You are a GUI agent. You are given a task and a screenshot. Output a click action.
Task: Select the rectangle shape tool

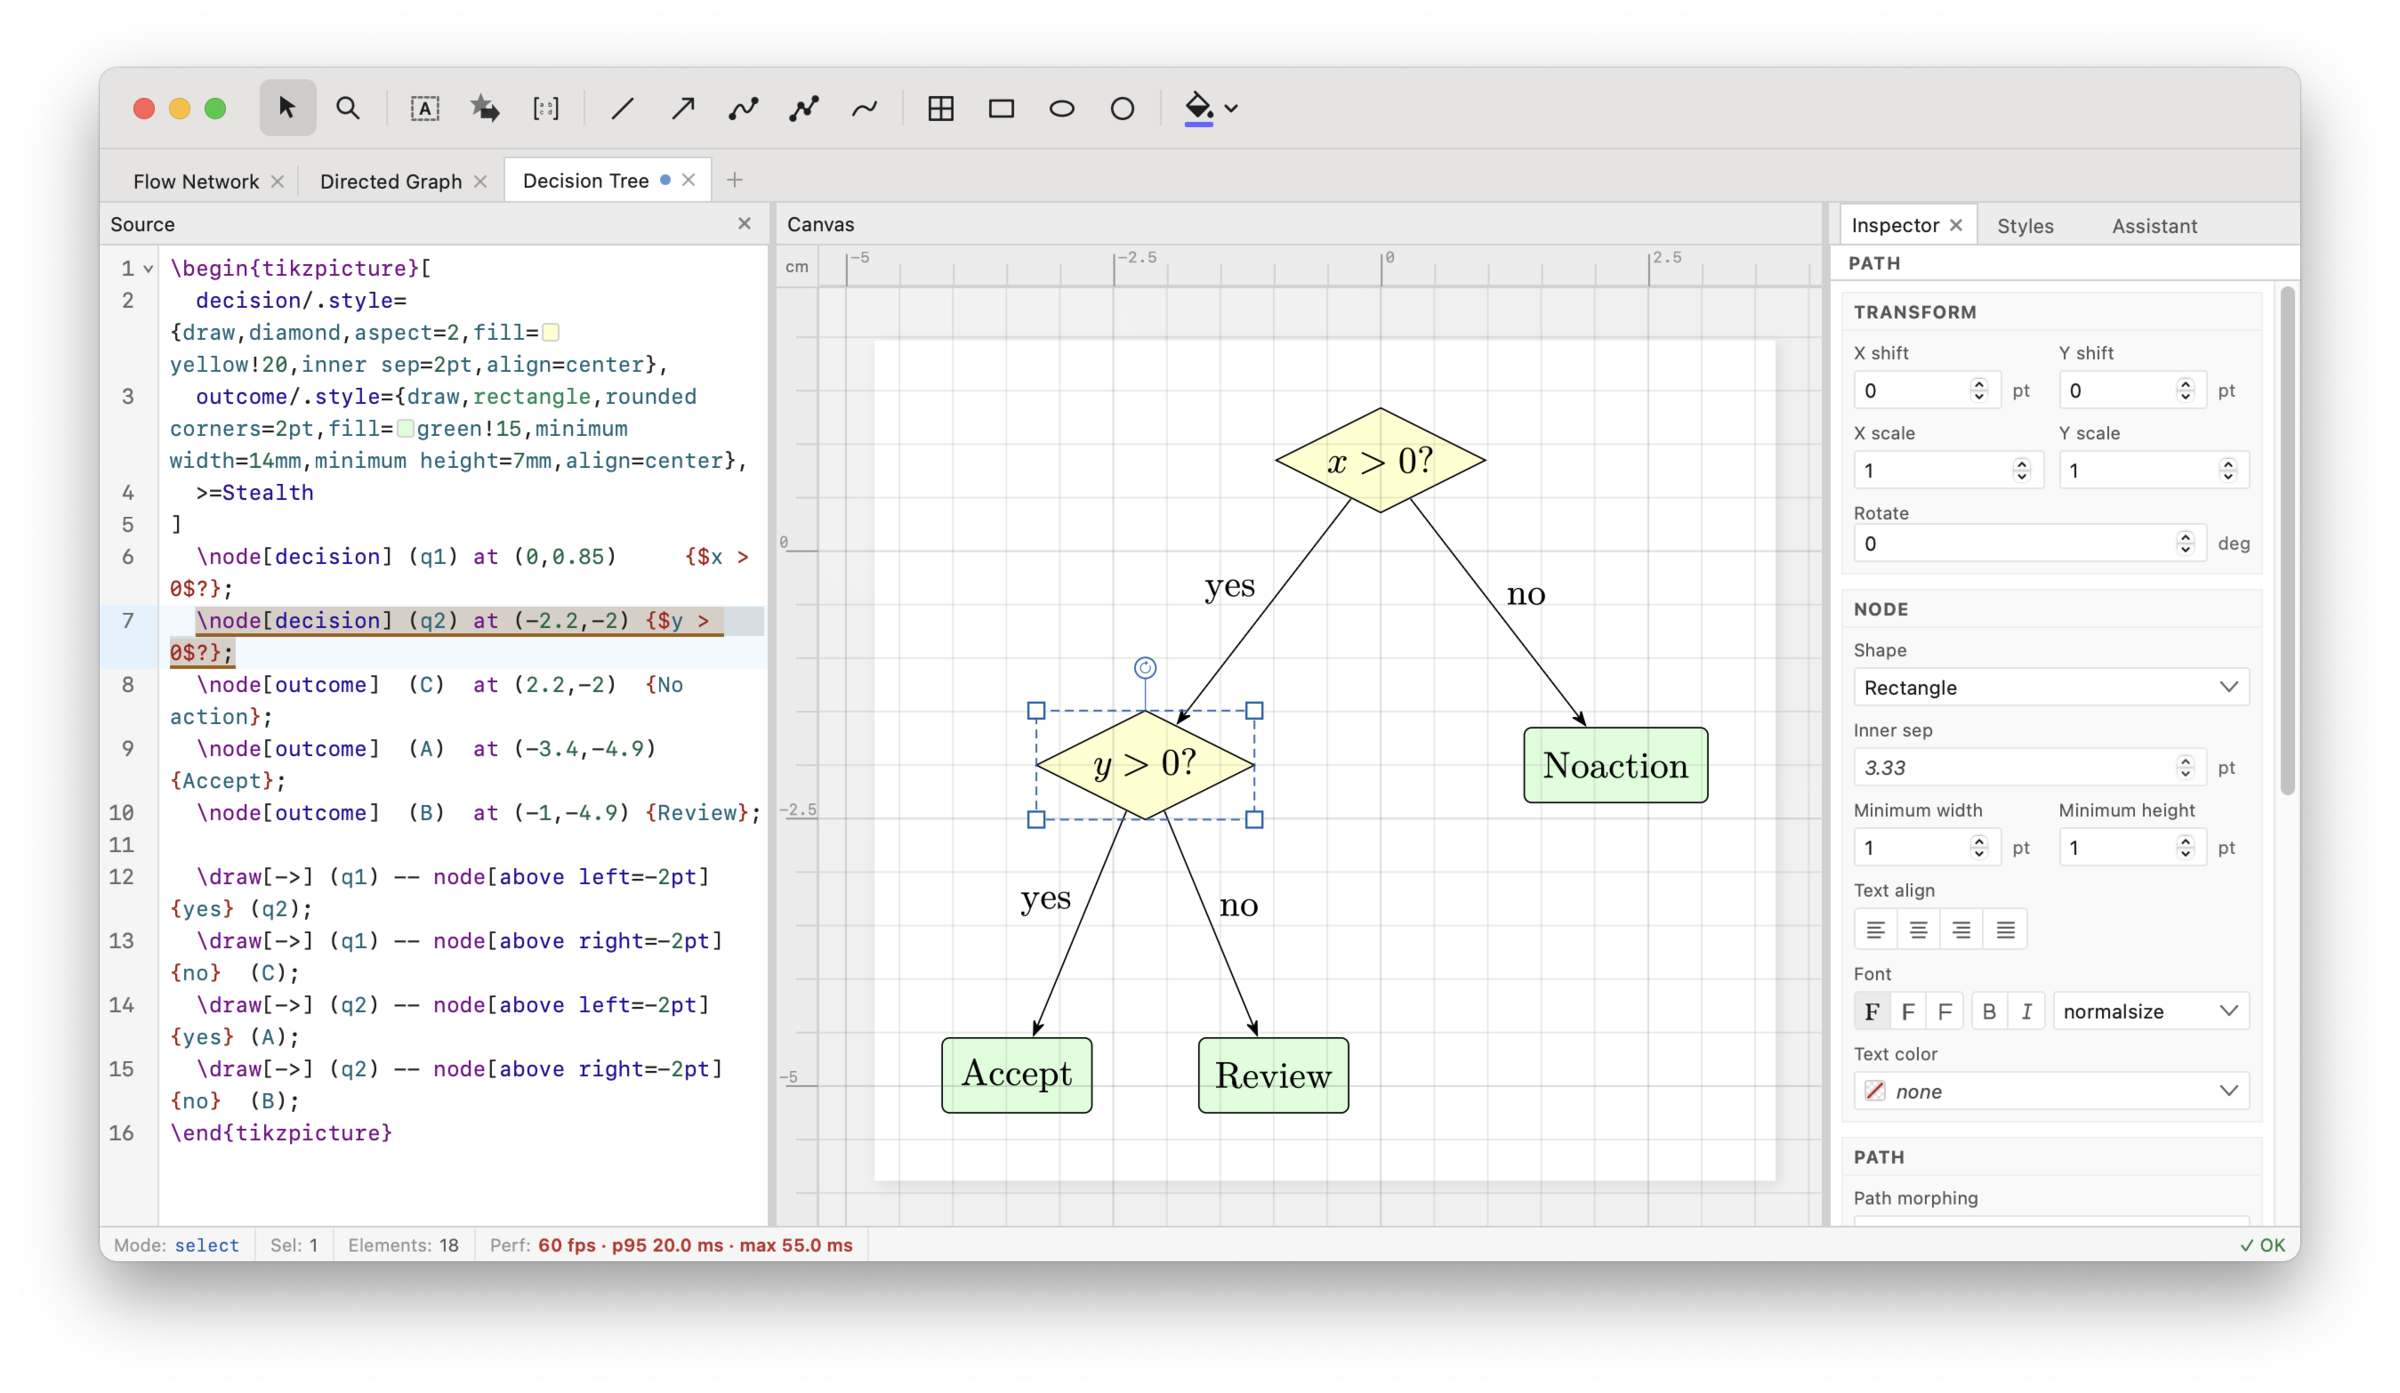click(x=1002, y=108)
